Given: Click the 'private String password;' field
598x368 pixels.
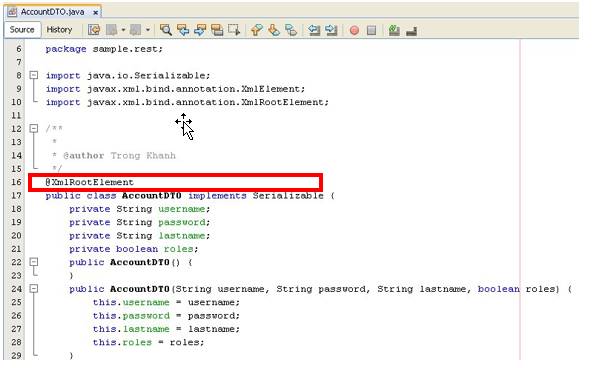Looking at the screenshot, I should pos(140,222).
